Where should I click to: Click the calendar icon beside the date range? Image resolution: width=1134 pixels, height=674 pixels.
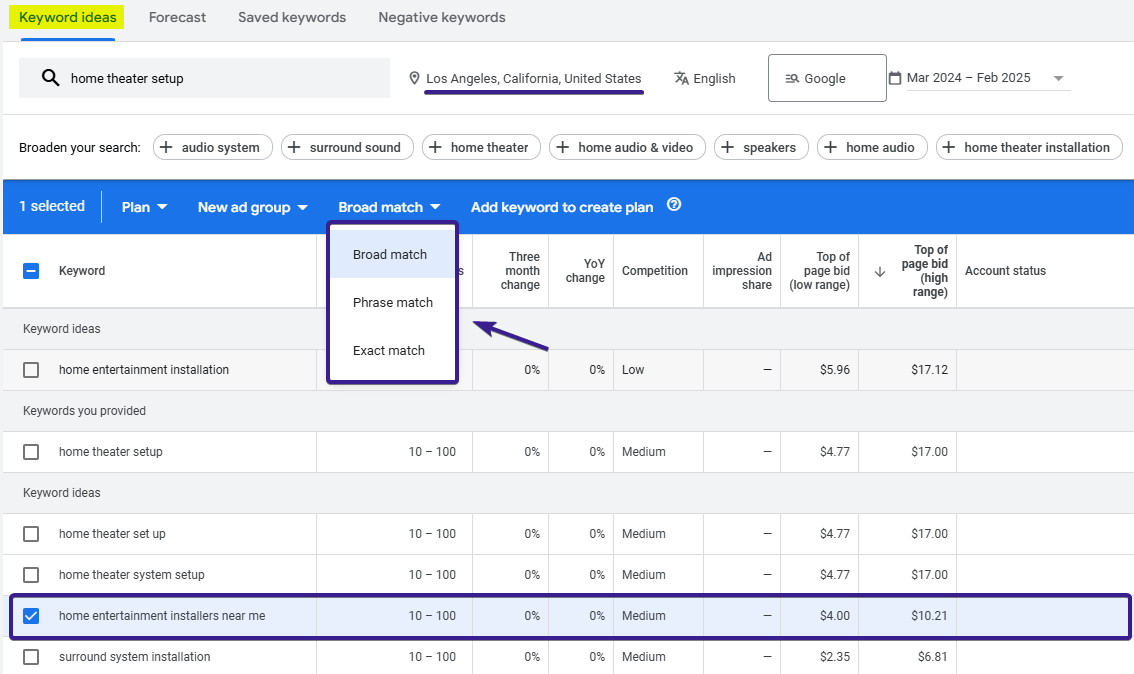click(x=895, y=76)
